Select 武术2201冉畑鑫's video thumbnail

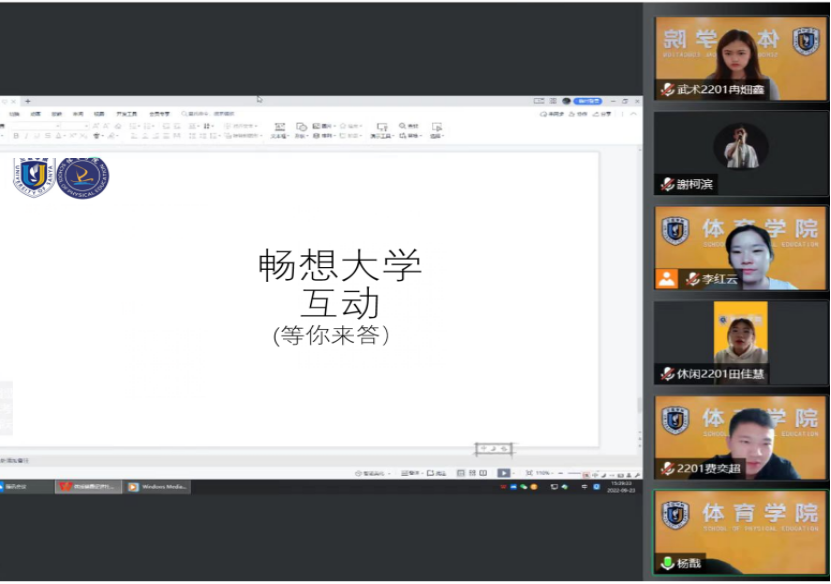point(741,57)
